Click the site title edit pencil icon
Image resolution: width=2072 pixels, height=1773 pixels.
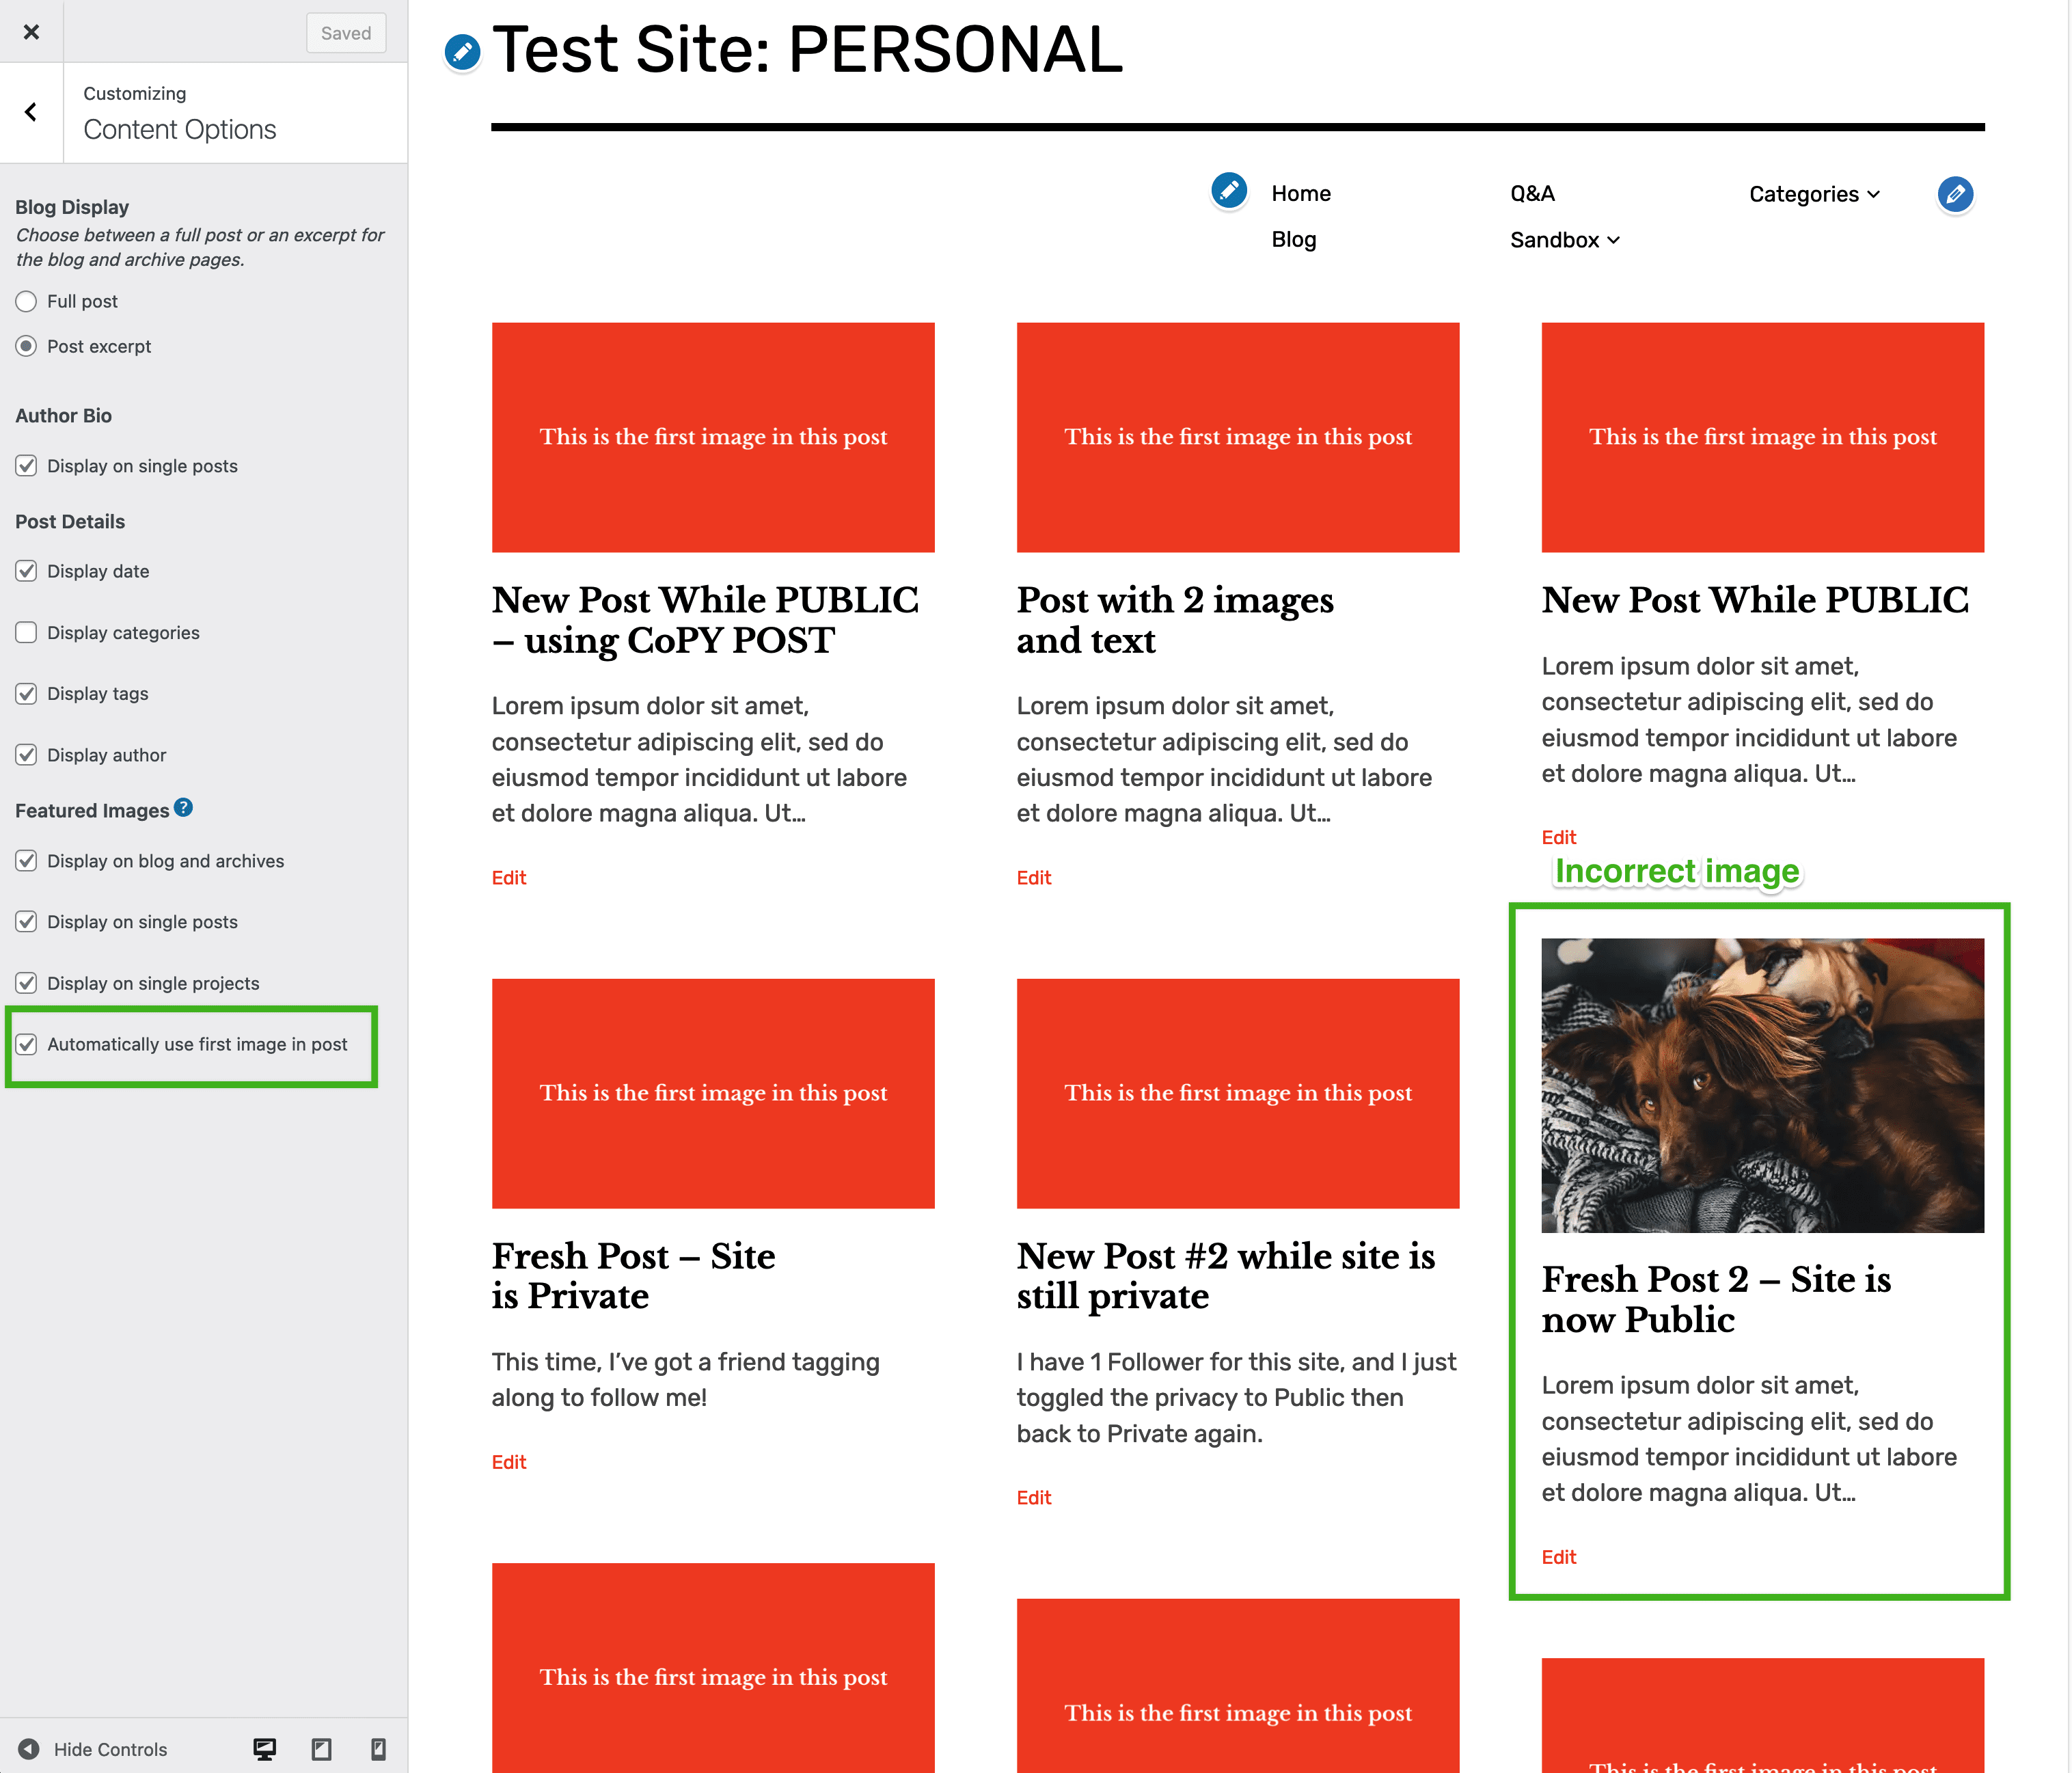click(462, 52)
